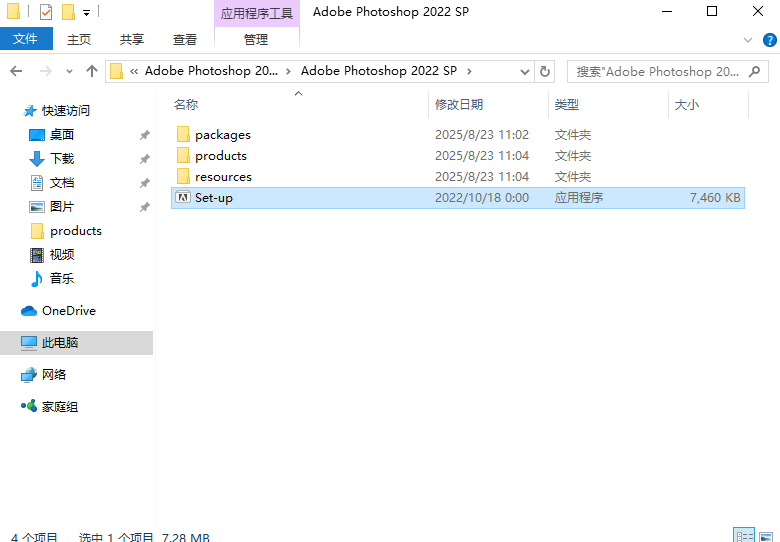Switch to the 查看 ribbon tab
Viewport: 780px width, 542px height.
tap(185, 39)
